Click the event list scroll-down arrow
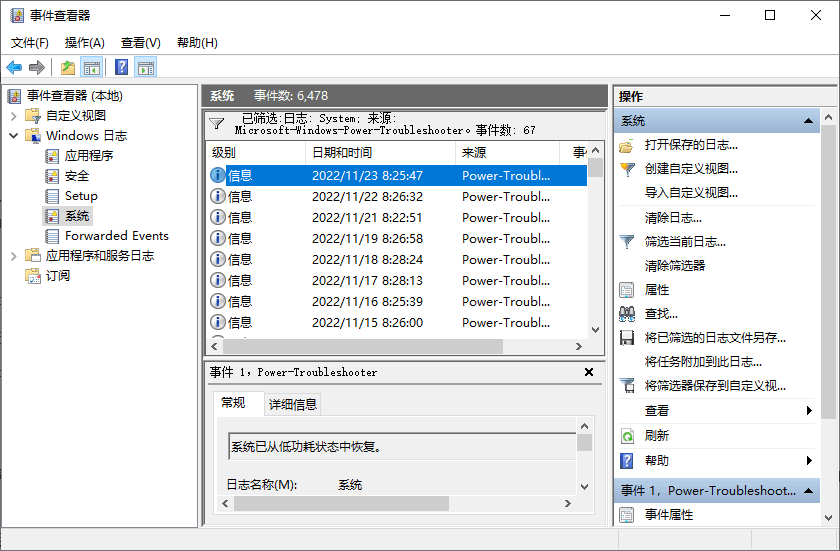This screenshot has width=840, height=551. (x=595, y=330)
